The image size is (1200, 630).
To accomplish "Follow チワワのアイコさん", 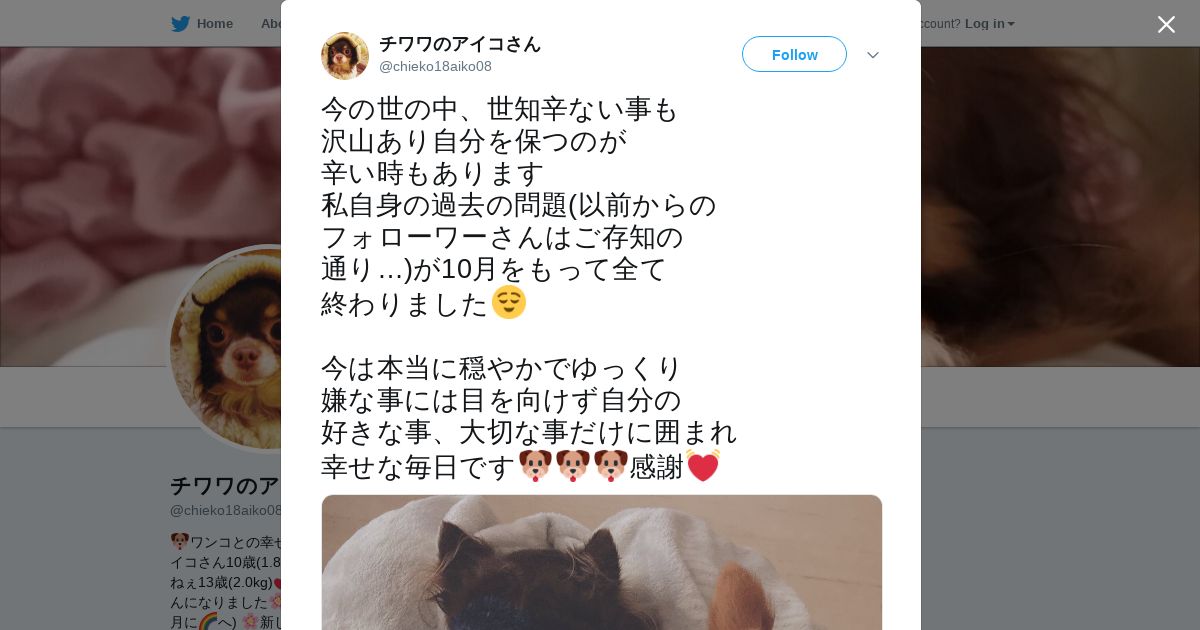I will (x=794, y=54).
